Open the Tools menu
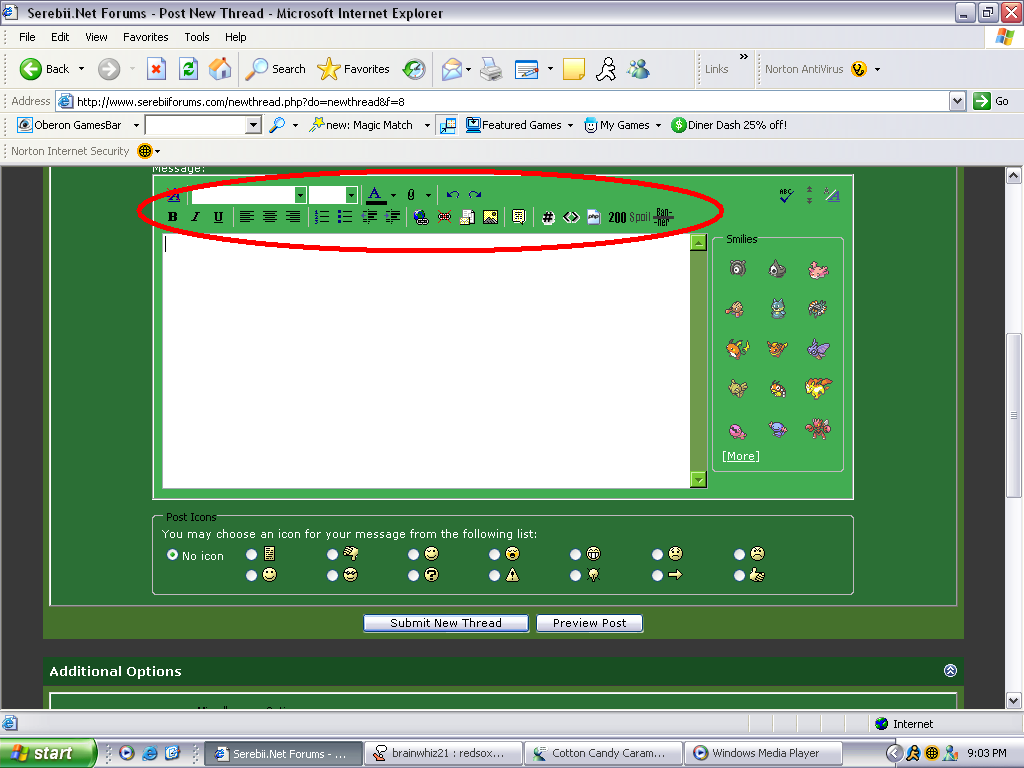 pos(197,37)
